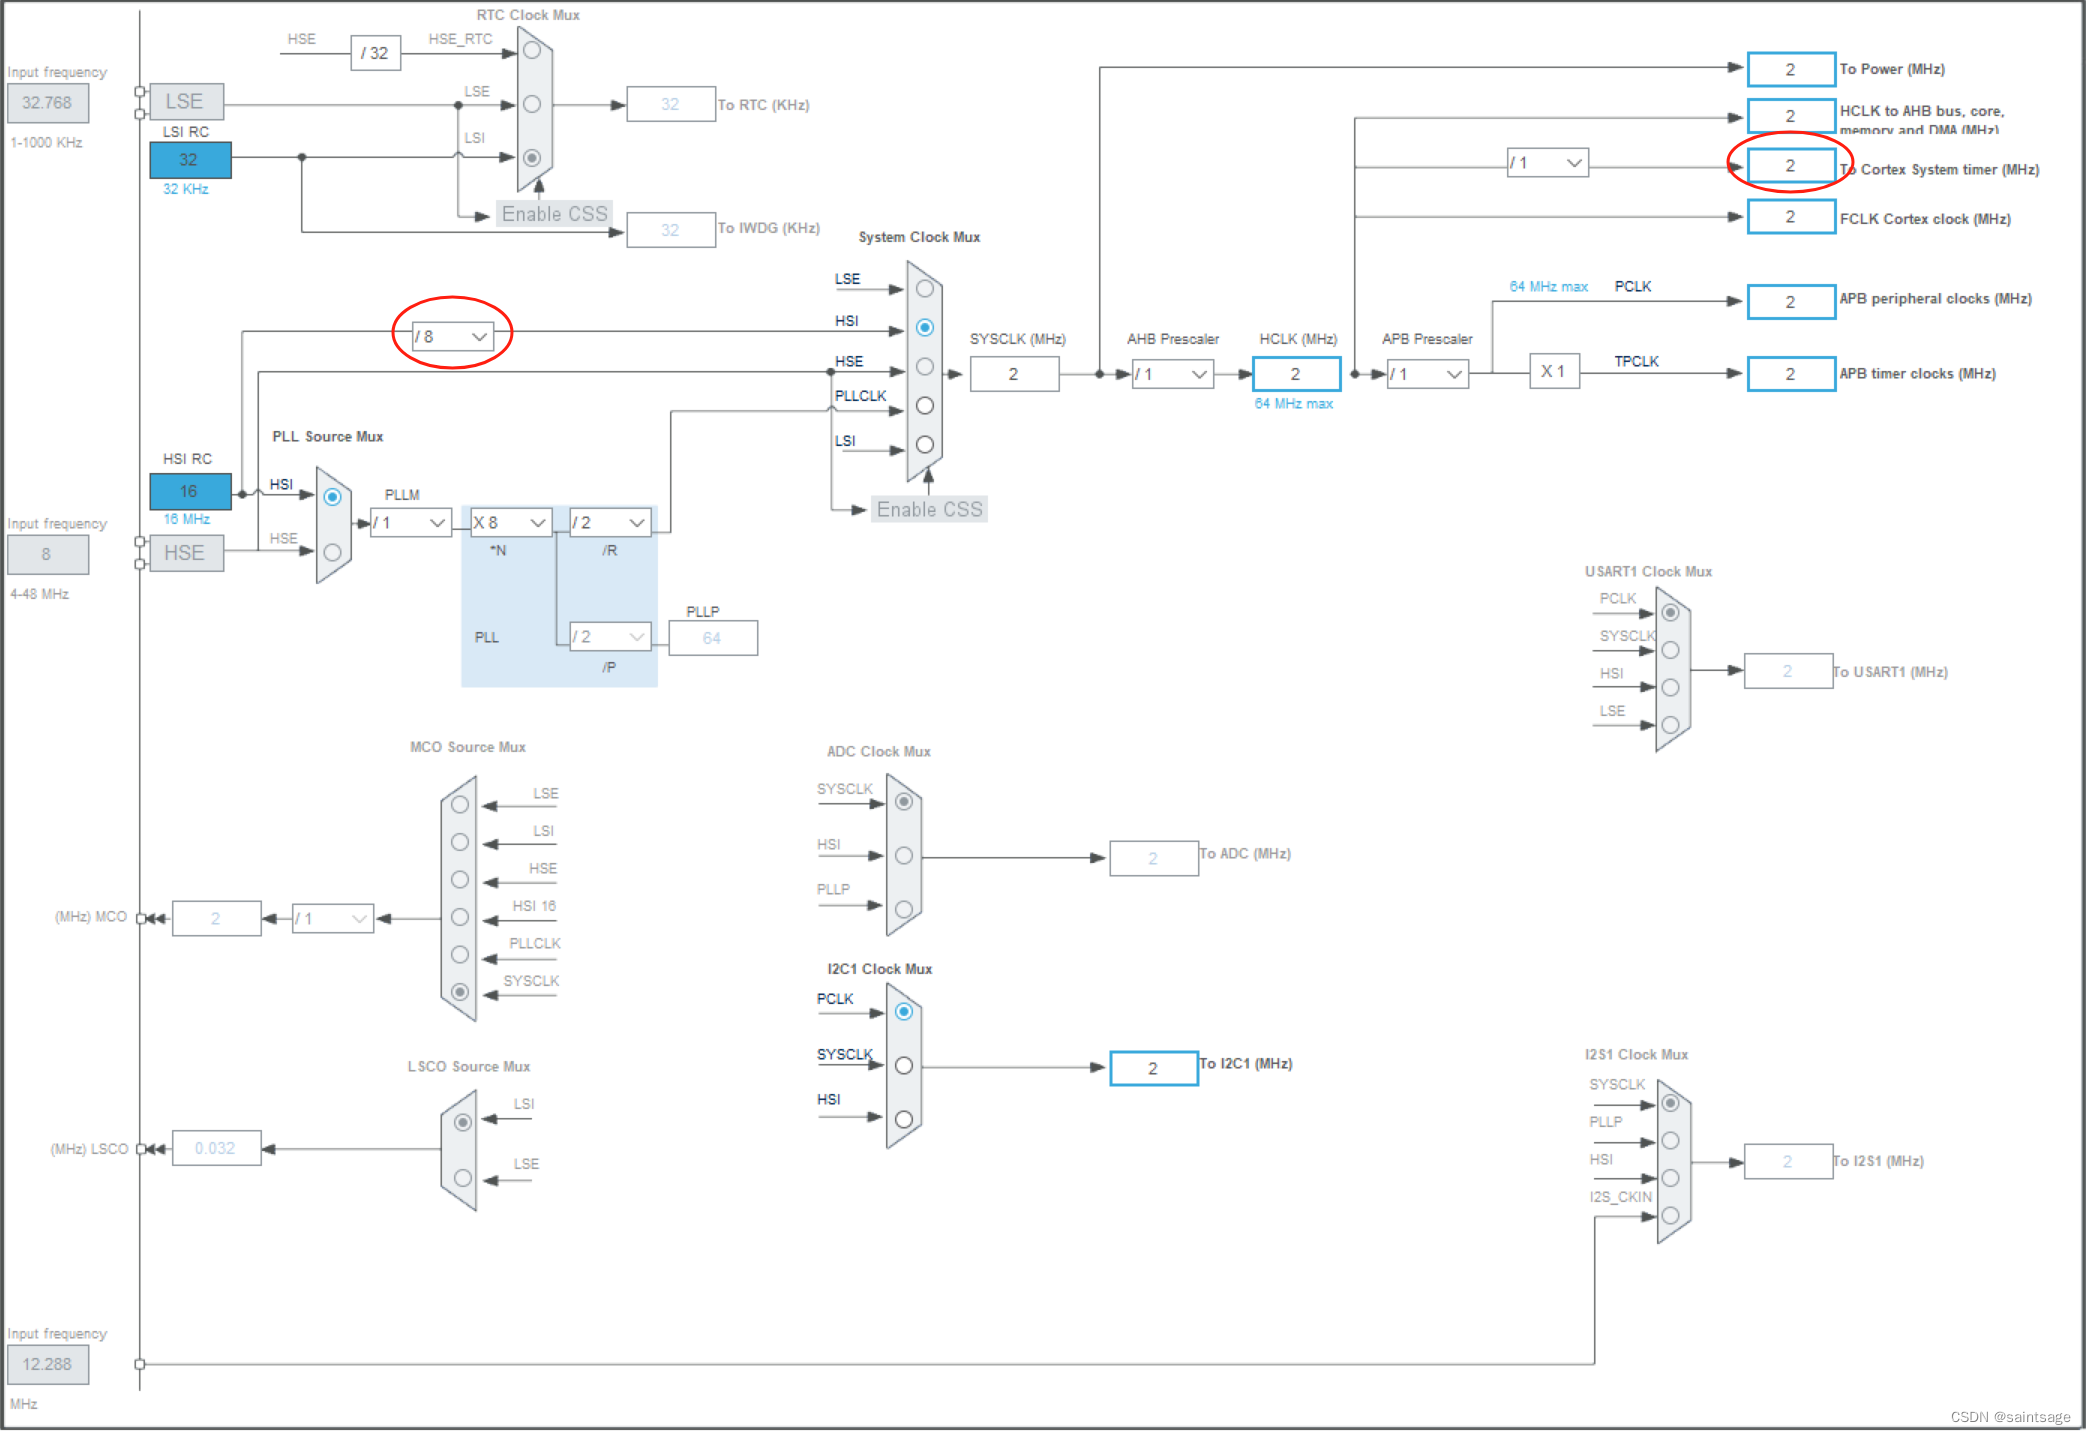This screenshot has width=2086, height=1434.
Task: Select HSI input in I2C1 Clock Mux
Action: [904, 1119]
